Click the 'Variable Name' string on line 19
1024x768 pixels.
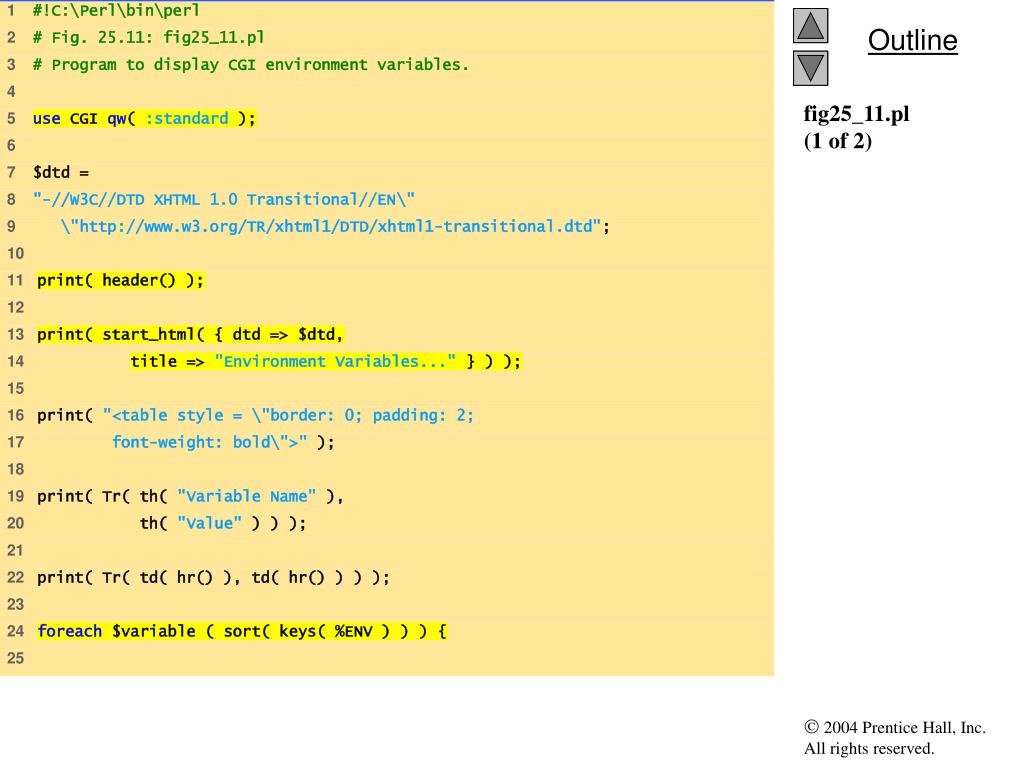246,496
